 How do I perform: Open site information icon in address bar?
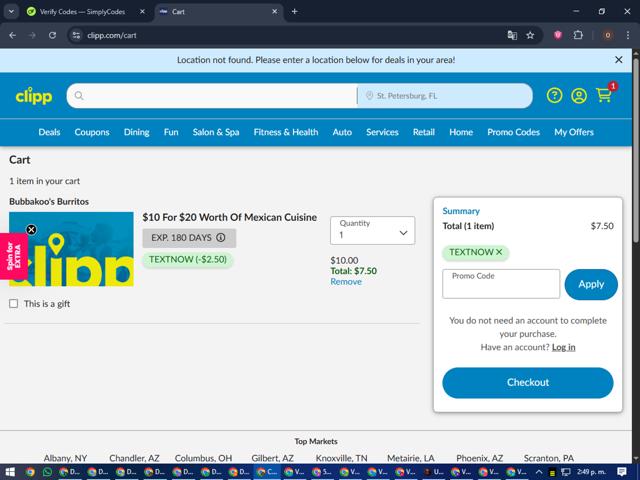coord(76,36)
